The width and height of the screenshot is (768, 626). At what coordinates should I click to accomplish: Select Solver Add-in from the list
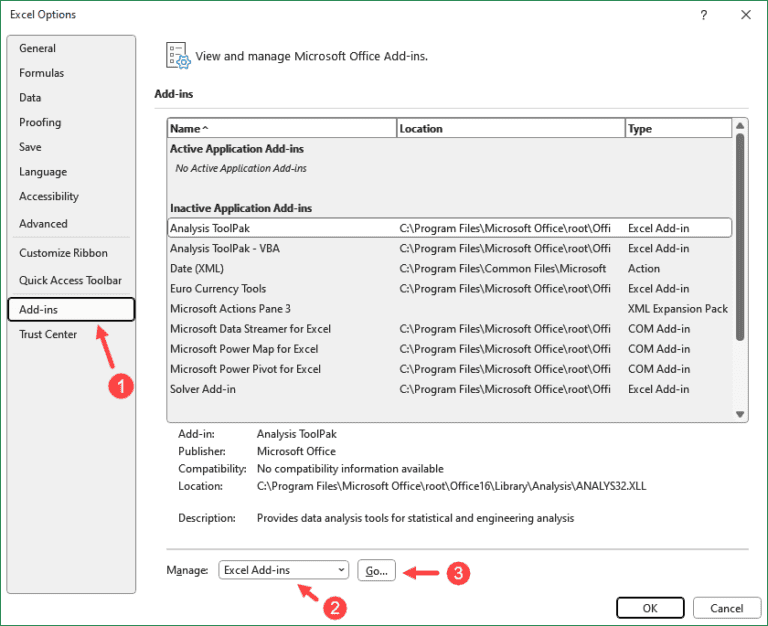[203, 389]
